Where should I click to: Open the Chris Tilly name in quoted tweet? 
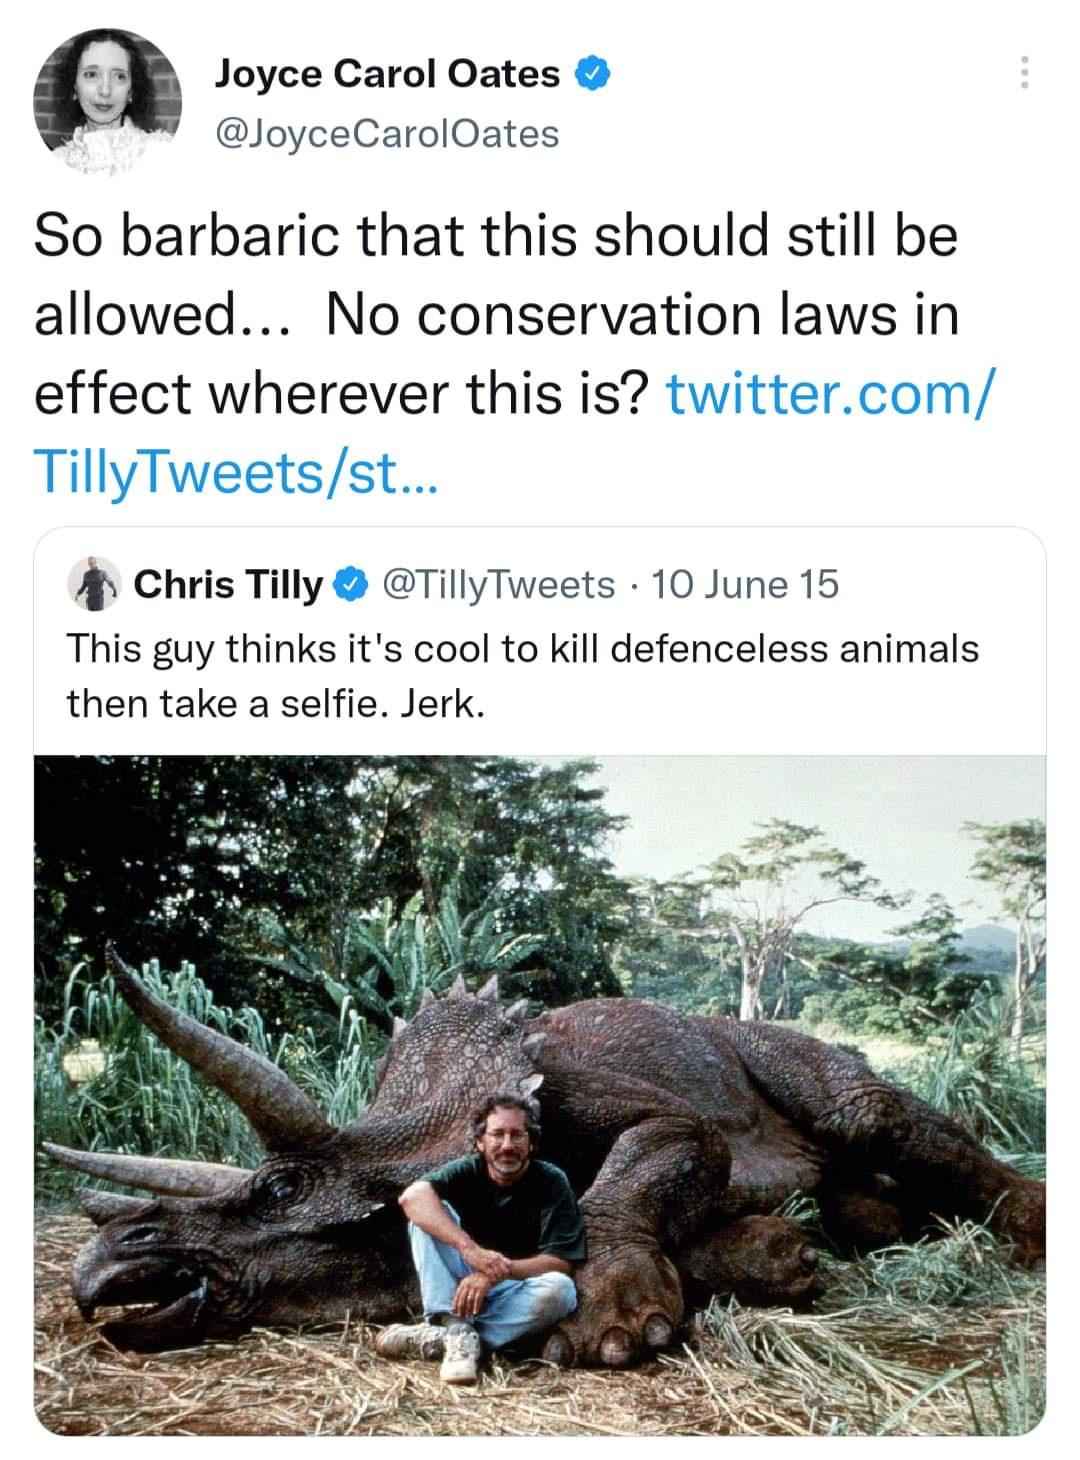(x=228, y=585)
